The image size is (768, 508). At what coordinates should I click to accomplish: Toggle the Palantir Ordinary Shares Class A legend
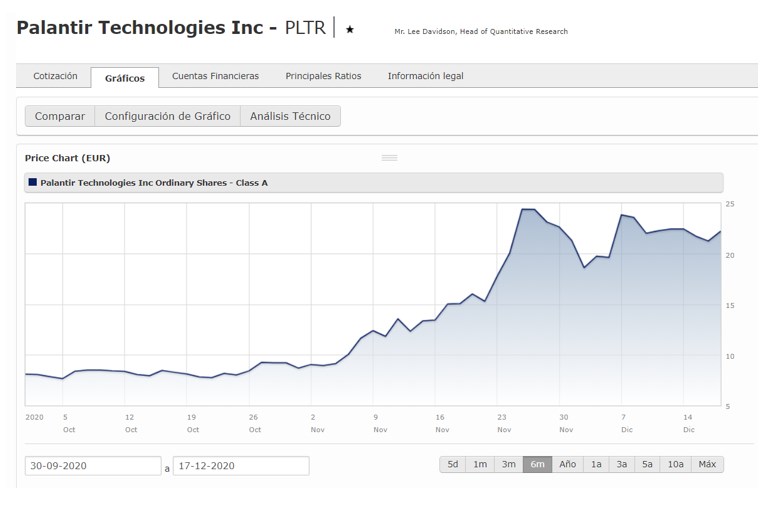[x=154, y=182]
